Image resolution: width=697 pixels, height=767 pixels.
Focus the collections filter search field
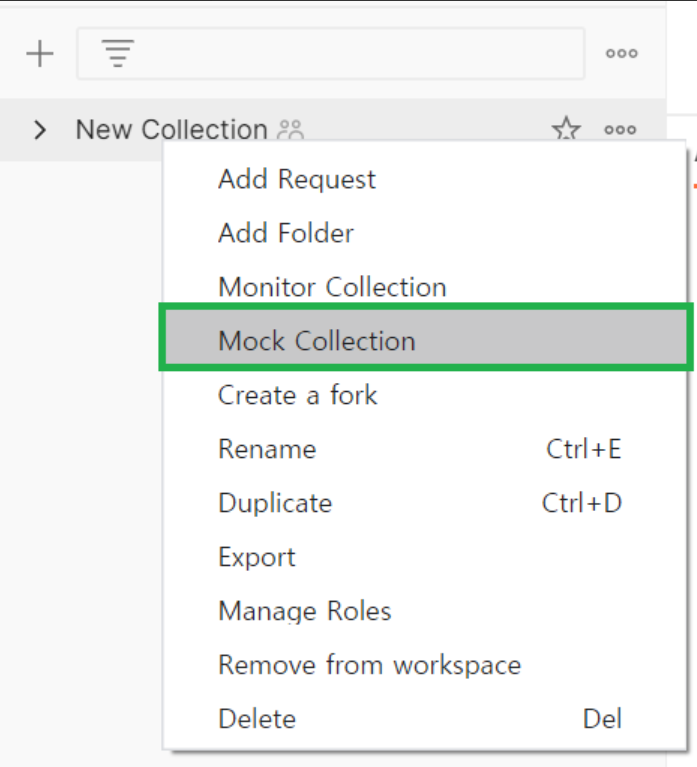[331, 54]
